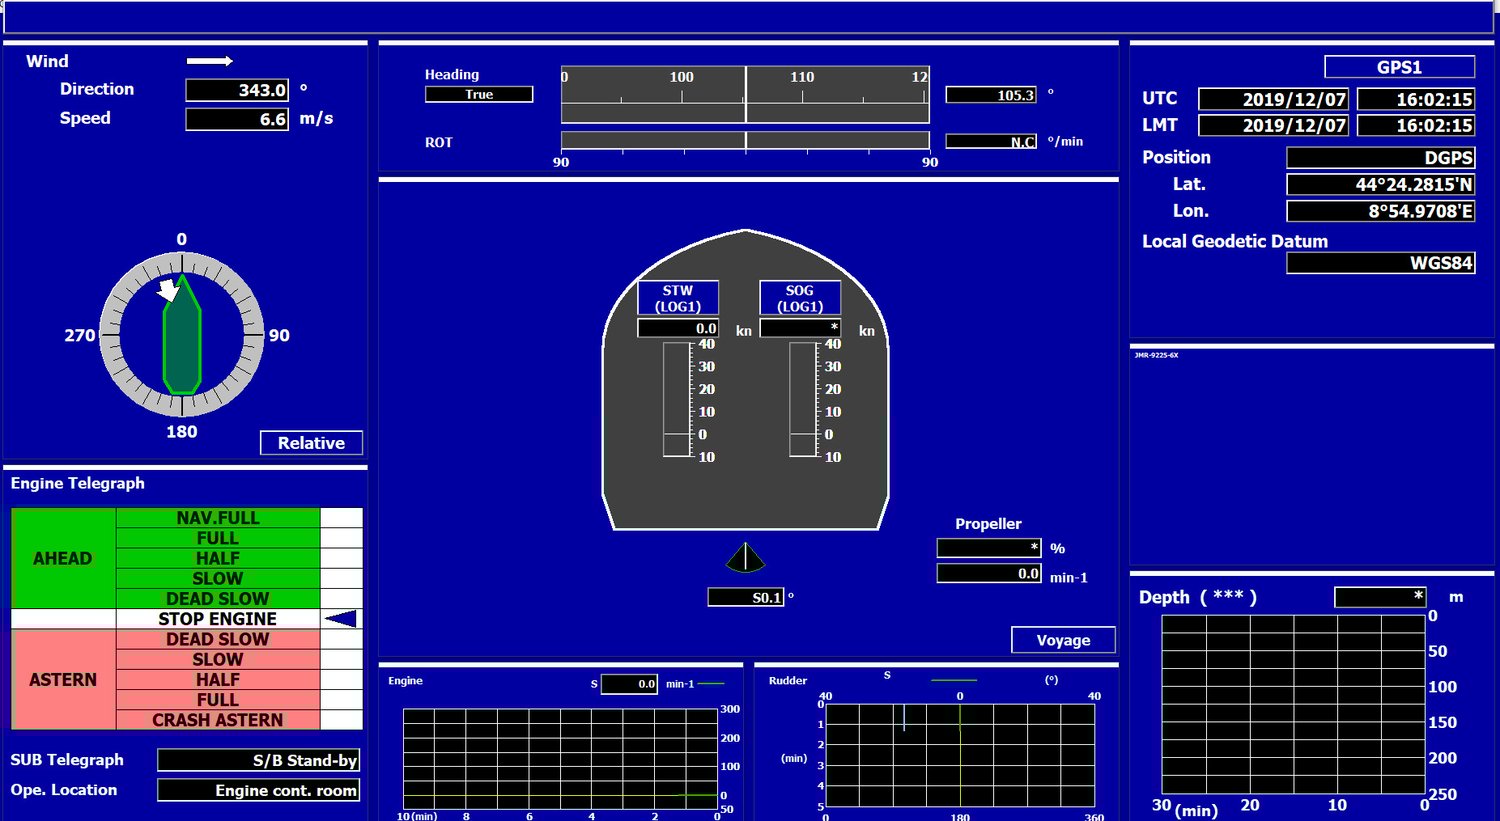Screen dimensions: 1500x821
Task: Open the WGS84 geodetic datum selector
Action: [x=1380, y=262]
